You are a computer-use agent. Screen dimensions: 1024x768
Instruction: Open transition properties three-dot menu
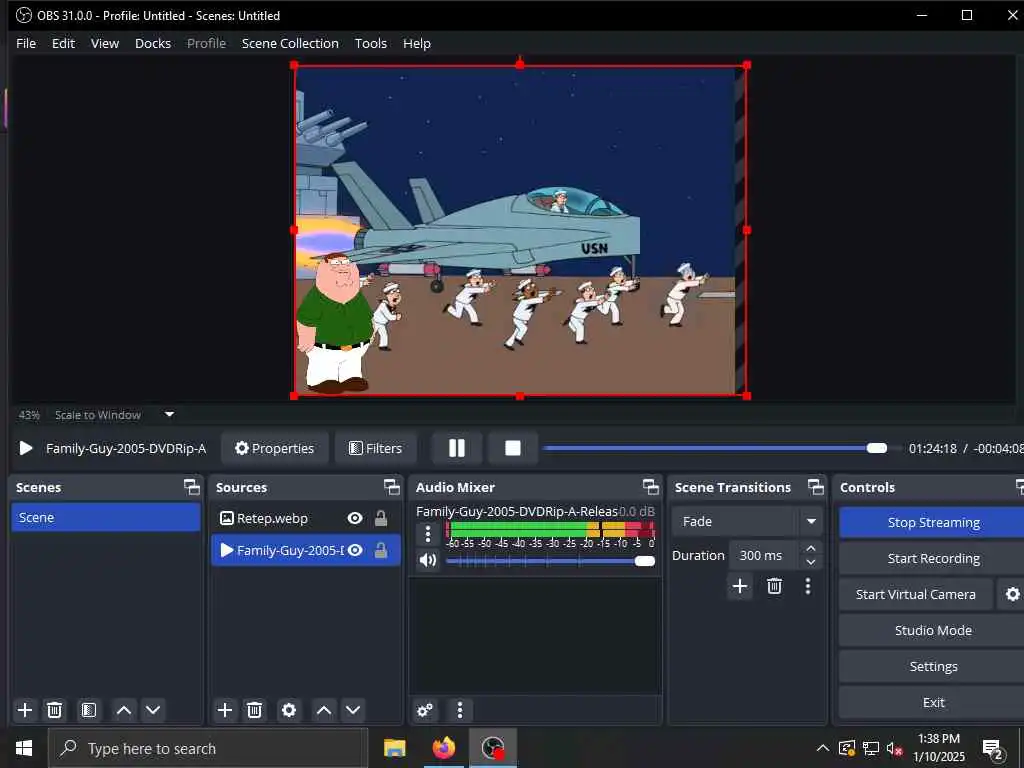[x=808, y=586]
